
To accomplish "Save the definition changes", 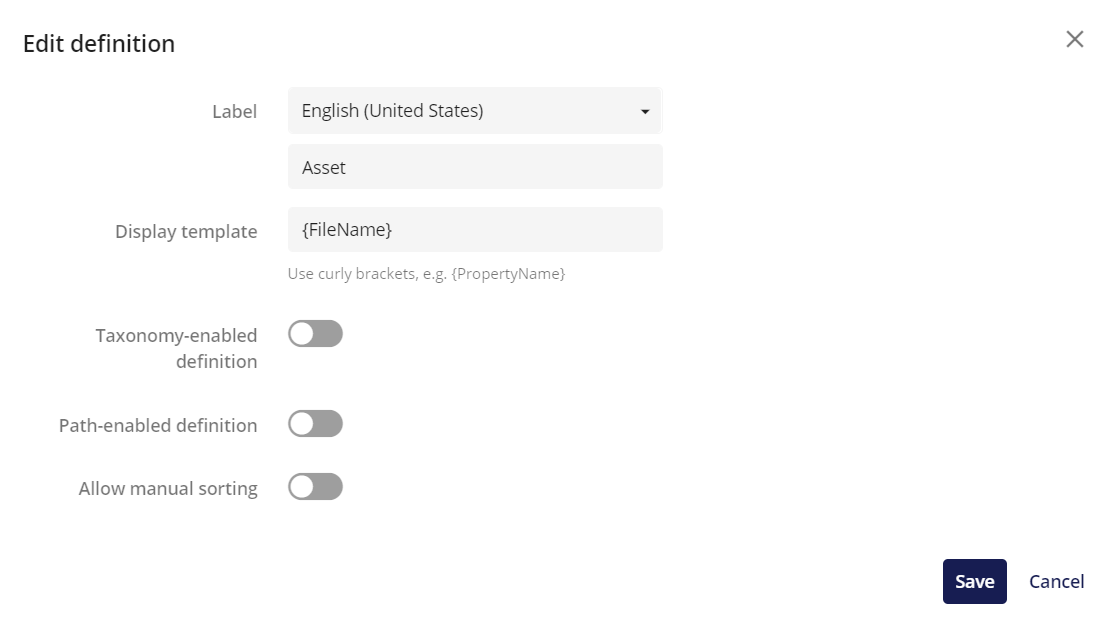I will coord(974,581).
